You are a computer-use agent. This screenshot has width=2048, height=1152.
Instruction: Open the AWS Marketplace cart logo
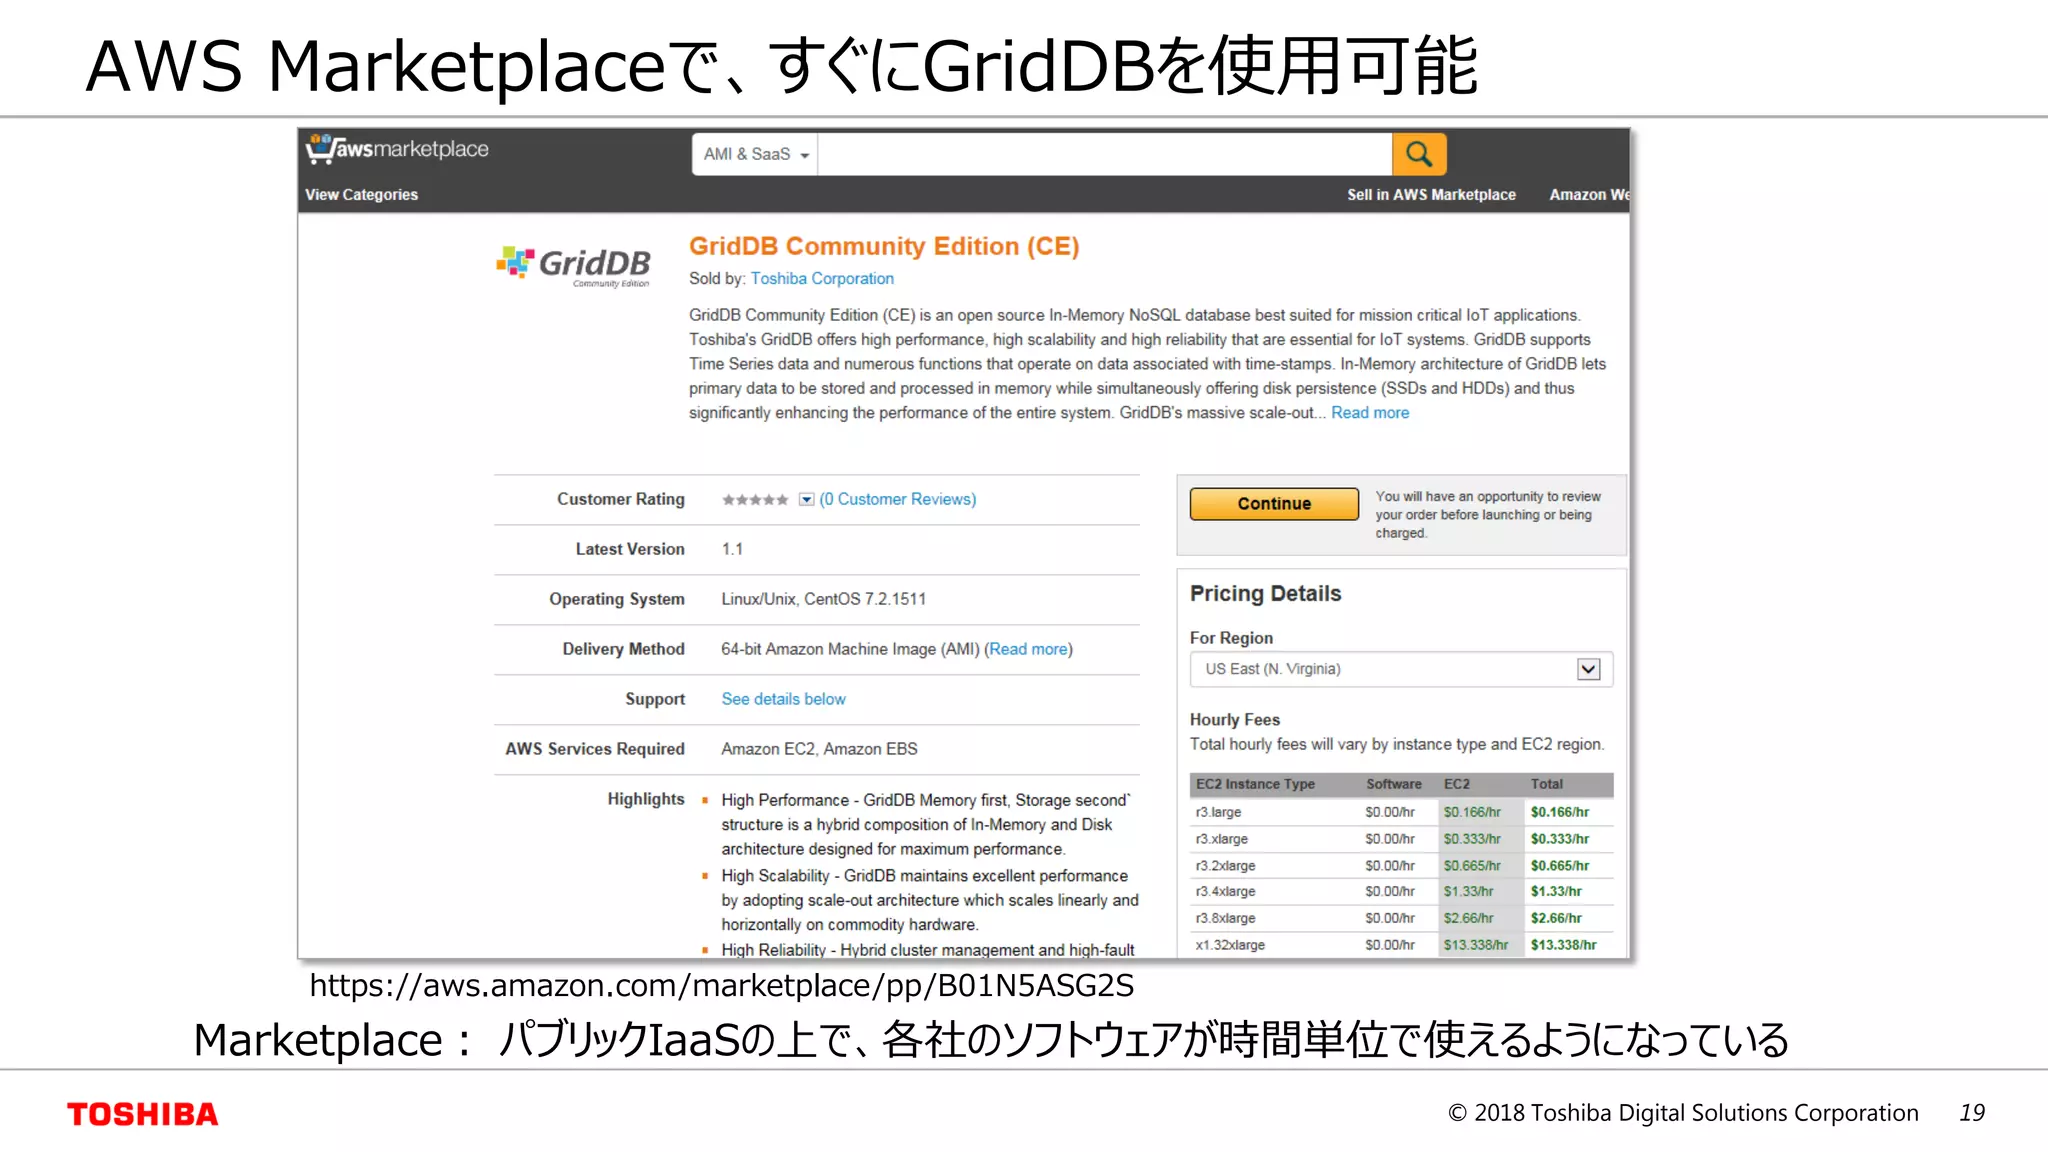click(x=397, y=149)
